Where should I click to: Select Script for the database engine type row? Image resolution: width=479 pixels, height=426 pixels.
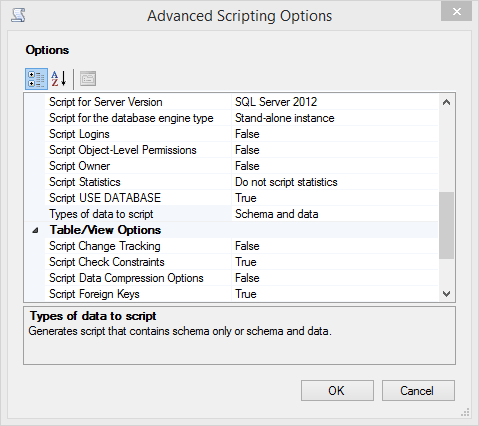pyautogui.click(x=241, y=118)
